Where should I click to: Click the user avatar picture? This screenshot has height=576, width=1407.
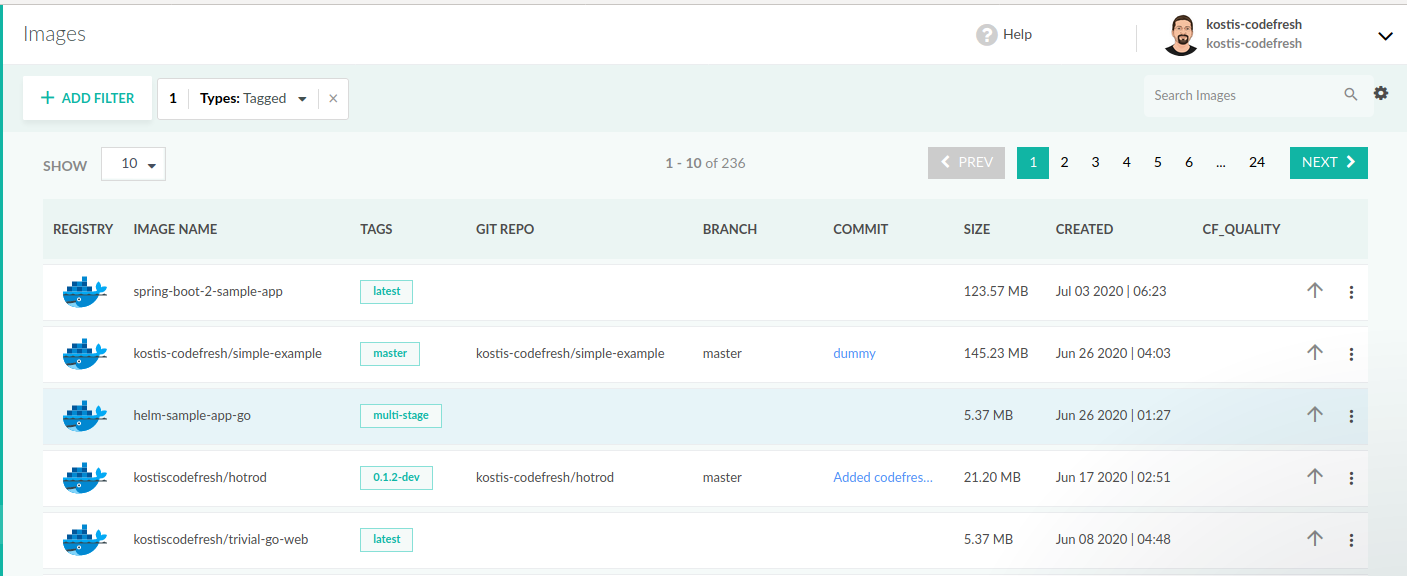(x=1180, y=35)
